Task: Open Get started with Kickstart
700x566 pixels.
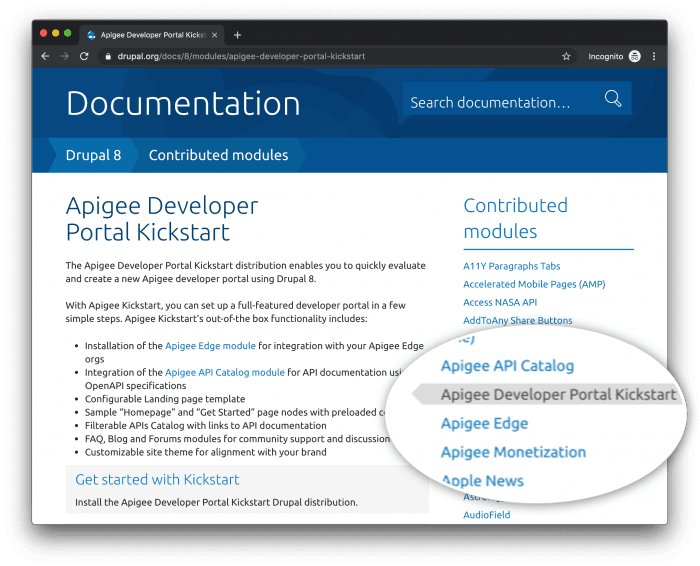Action: pos(157,479)
